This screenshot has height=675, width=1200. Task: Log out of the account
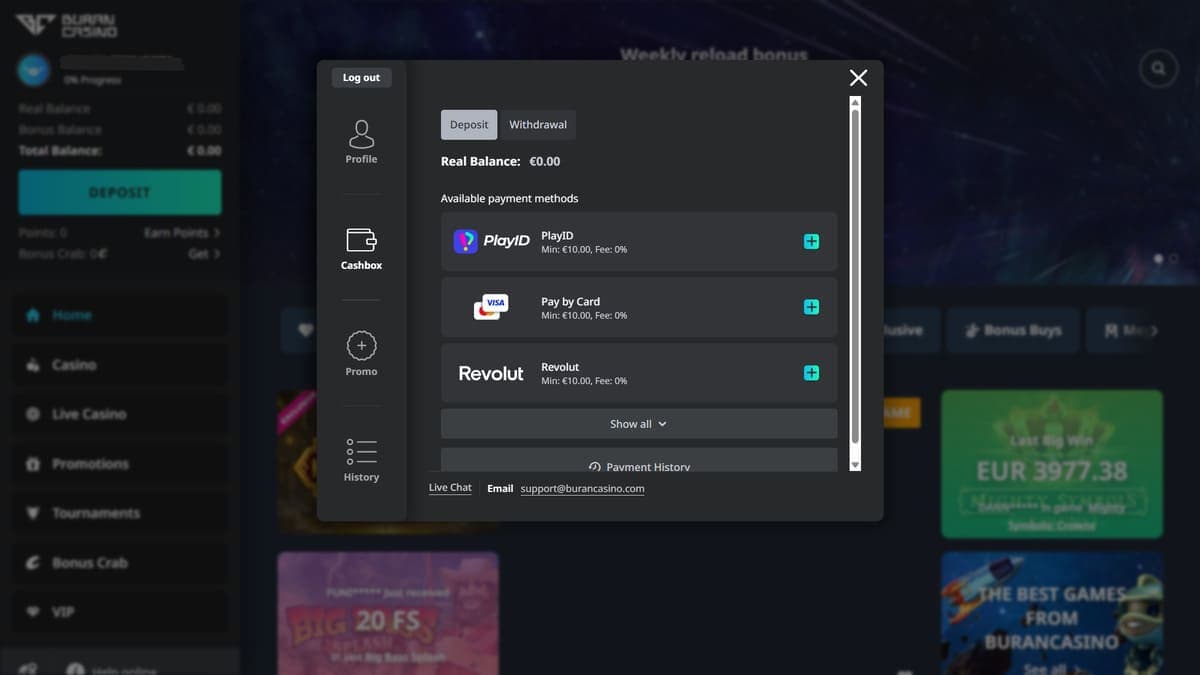(361, 78)
